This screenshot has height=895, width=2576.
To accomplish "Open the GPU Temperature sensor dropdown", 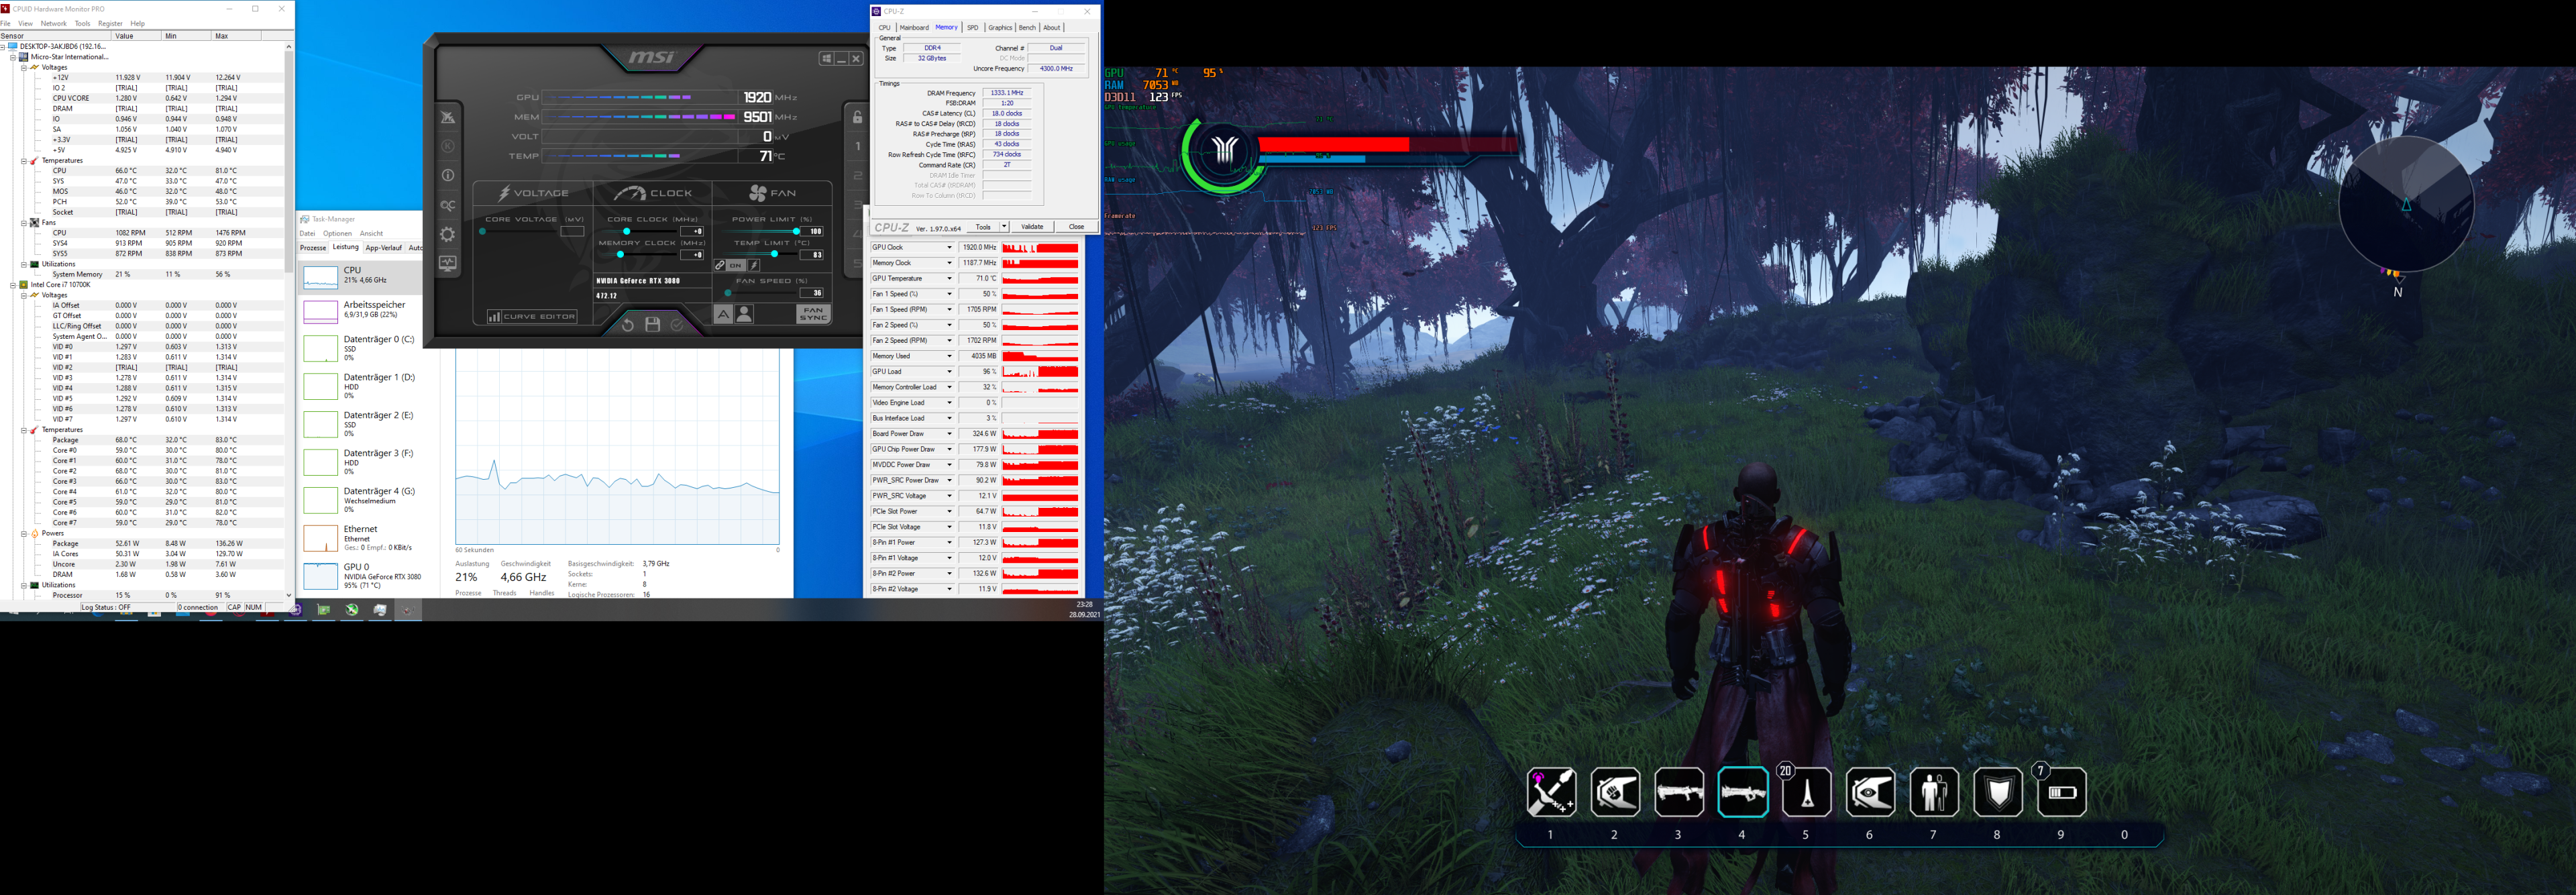I will [x=949, y=279].
